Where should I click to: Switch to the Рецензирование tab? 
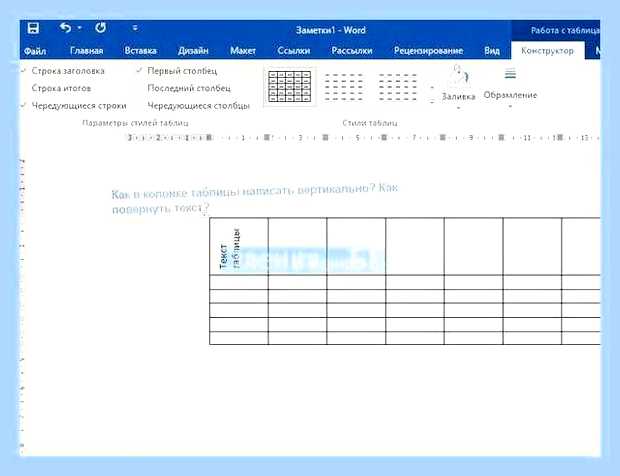click(428, 51)
